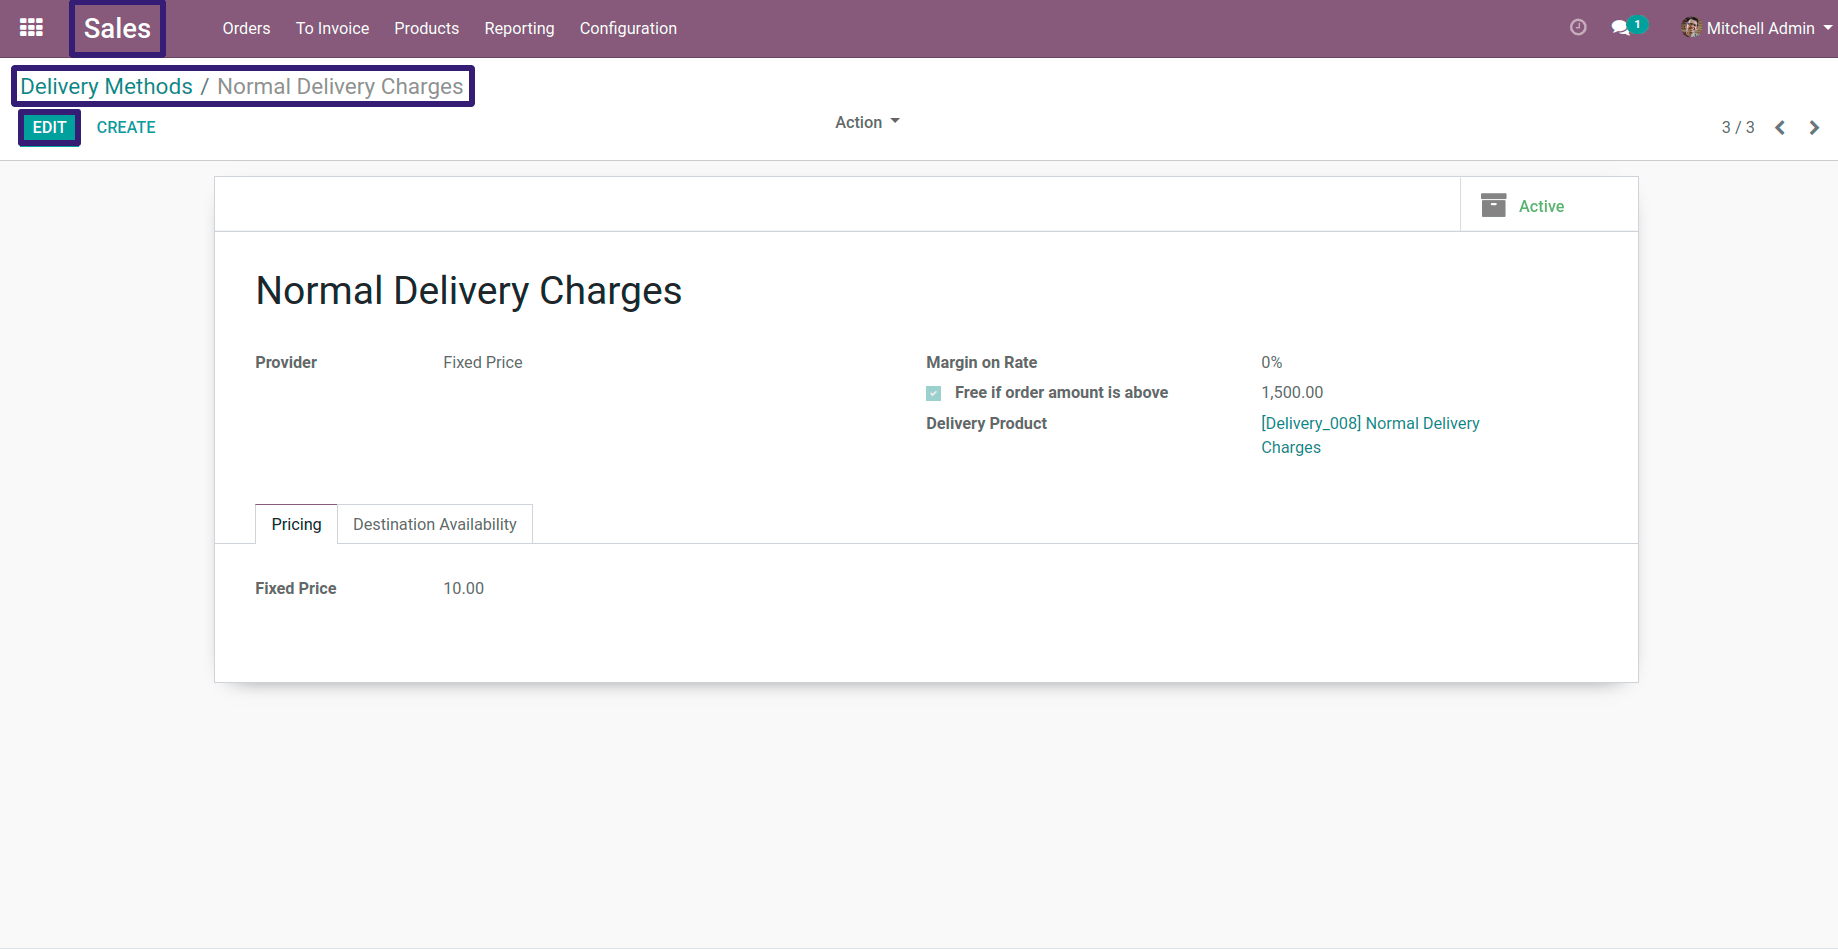Open the conversations chat icon
This screenshot has width=1838, height=949.
pyautogui.click(x=1621, y=28)
